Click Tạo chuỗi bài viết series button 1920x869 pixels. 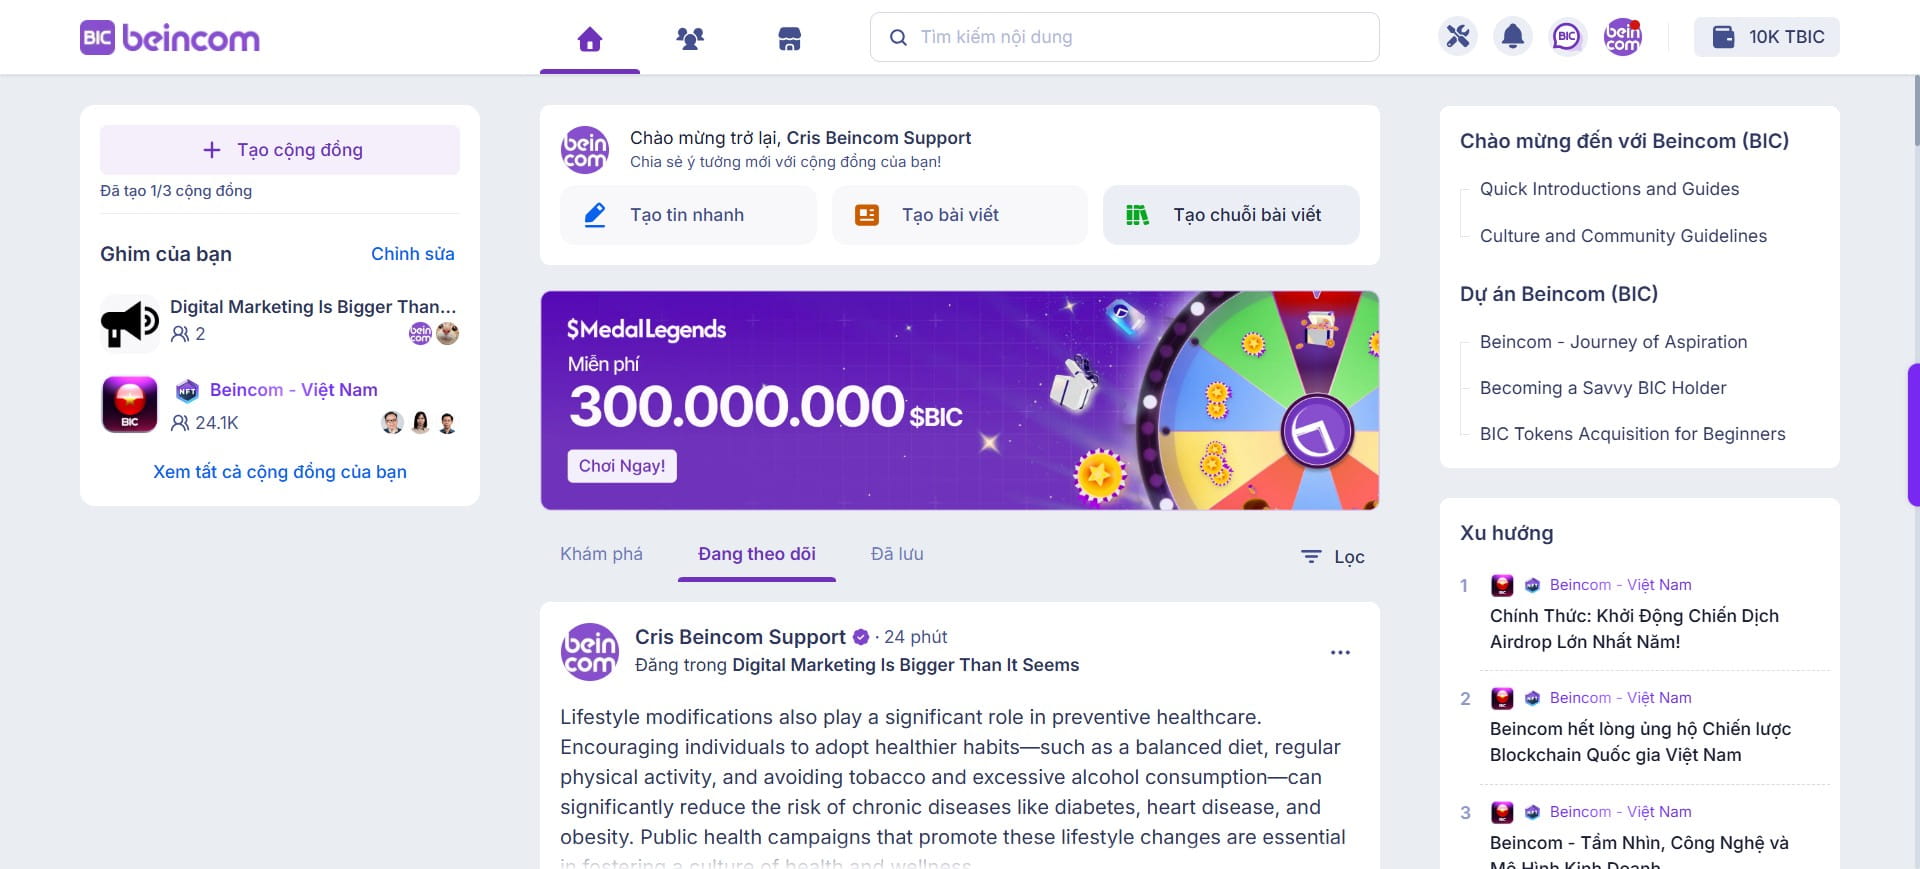pyautogui.click(x=1231, y=215)
